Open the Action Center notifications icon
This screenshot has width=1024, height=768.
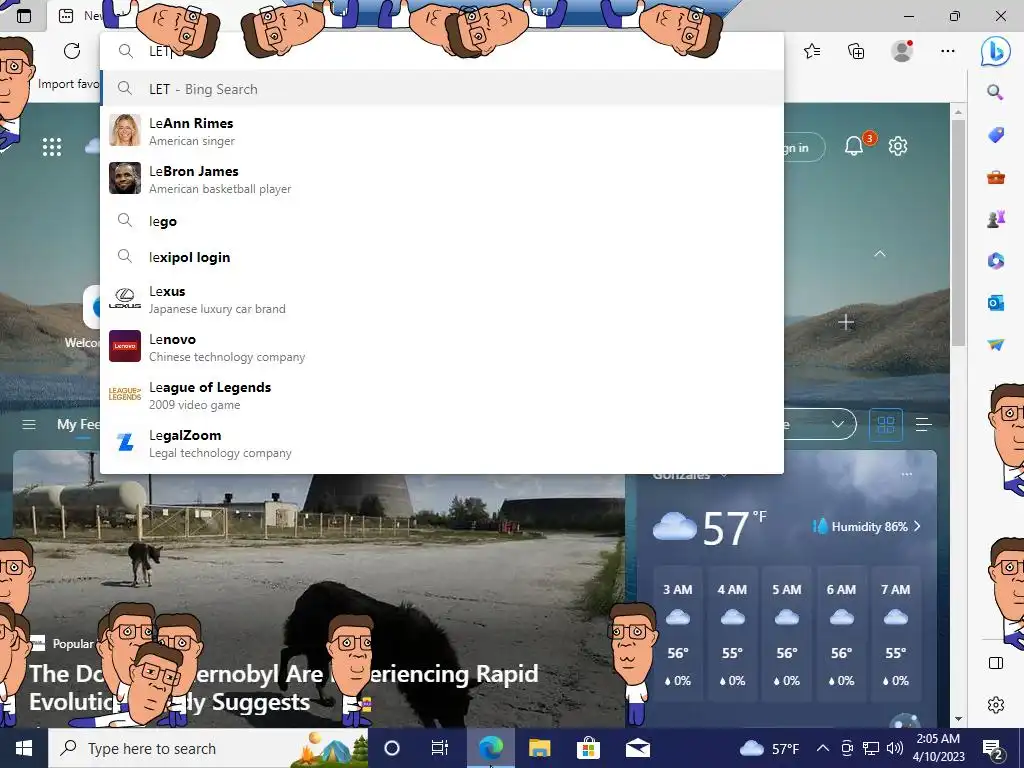tap(993, 748)
